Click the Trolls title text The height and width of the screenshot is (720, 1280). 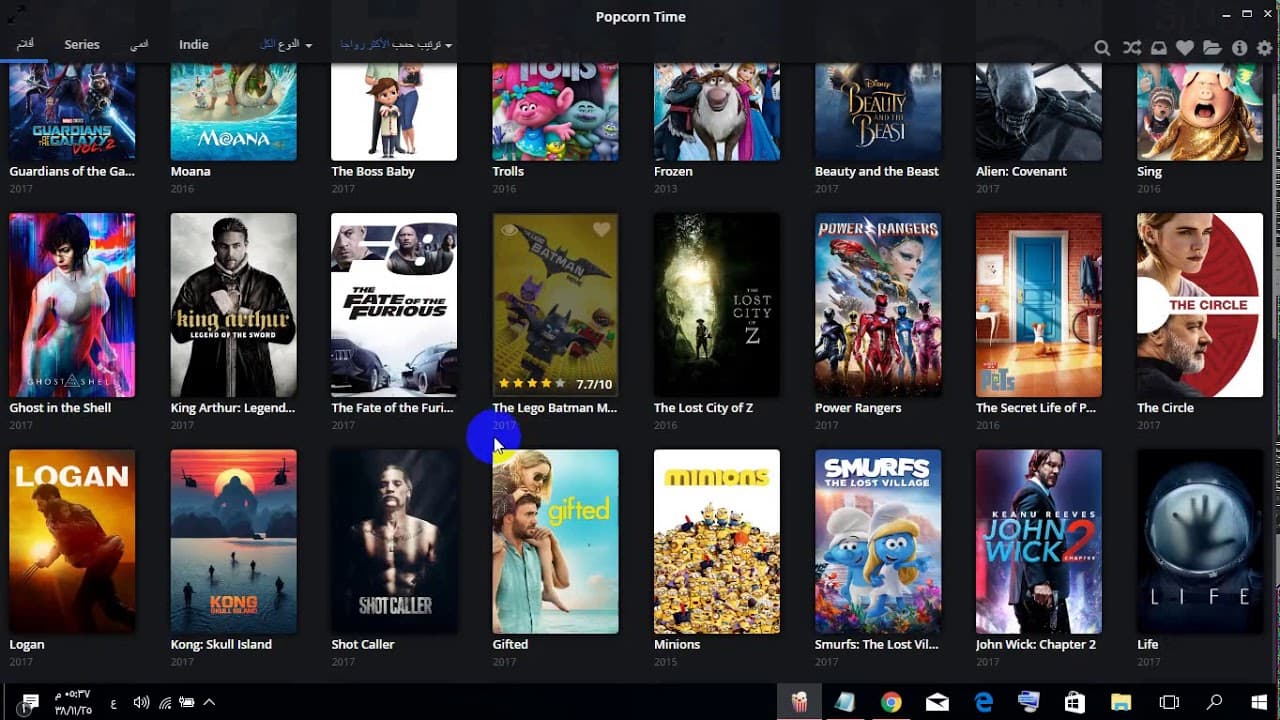pyautogui.click(x=508, y=171)
